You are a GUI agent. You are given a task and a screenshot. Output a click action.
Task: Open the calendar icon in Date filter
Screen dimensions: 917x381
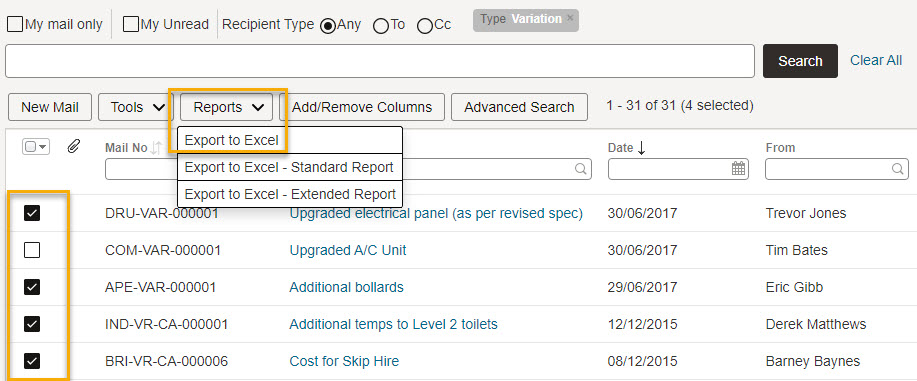pos(739,169)
